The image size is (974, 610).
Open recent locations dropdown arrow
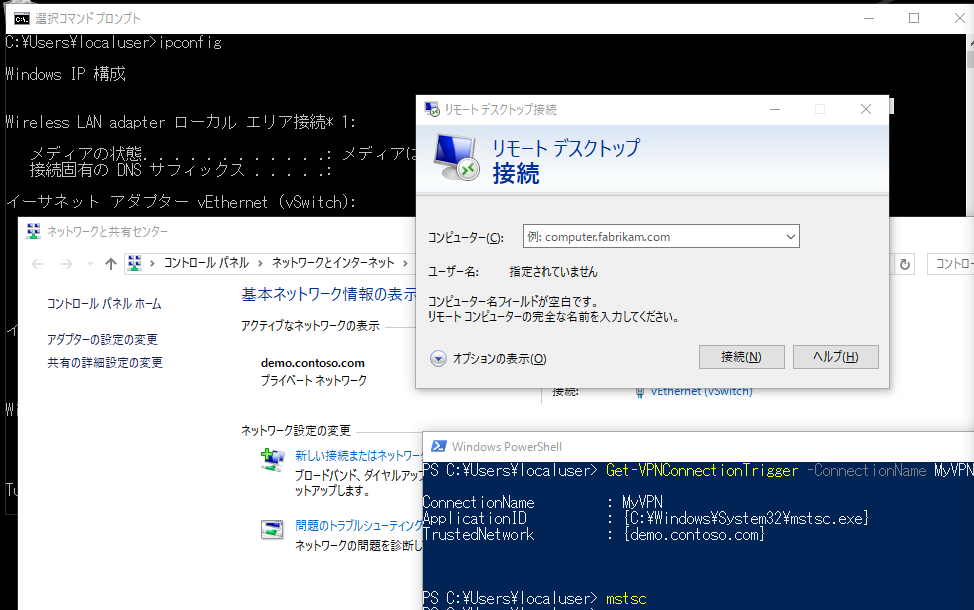(90, 264)
